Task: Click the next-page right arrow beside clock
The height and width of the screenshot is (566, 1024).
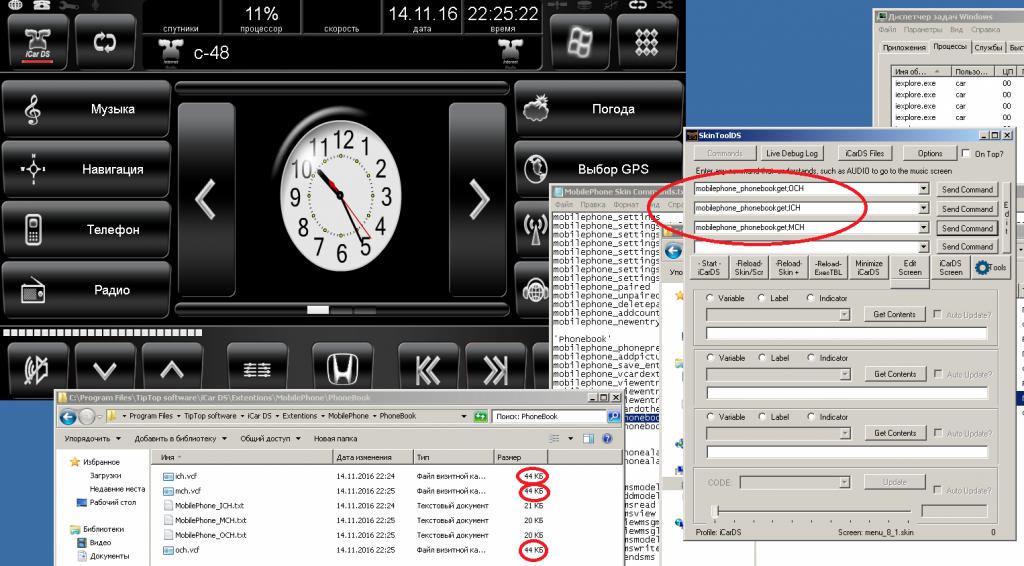Action: pyautogui.click(x=479, y=199)
